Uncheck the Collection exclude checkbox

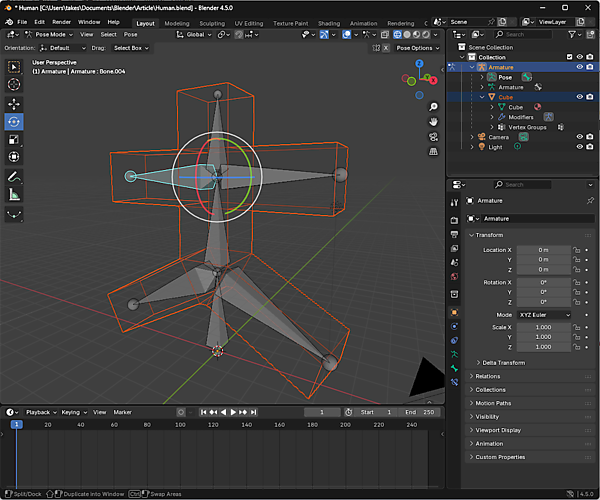click(x=569, y=57)
